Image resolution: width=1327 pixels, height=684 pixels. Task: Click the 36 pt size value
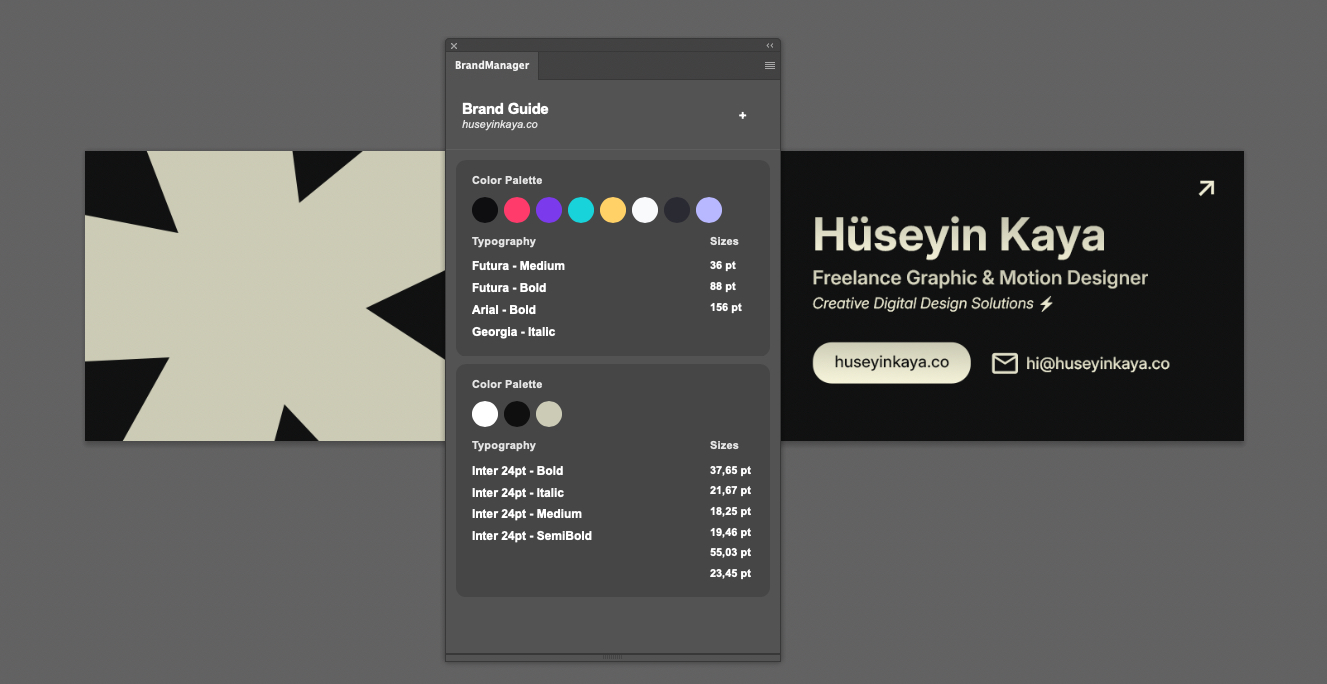tap(723, 266)
